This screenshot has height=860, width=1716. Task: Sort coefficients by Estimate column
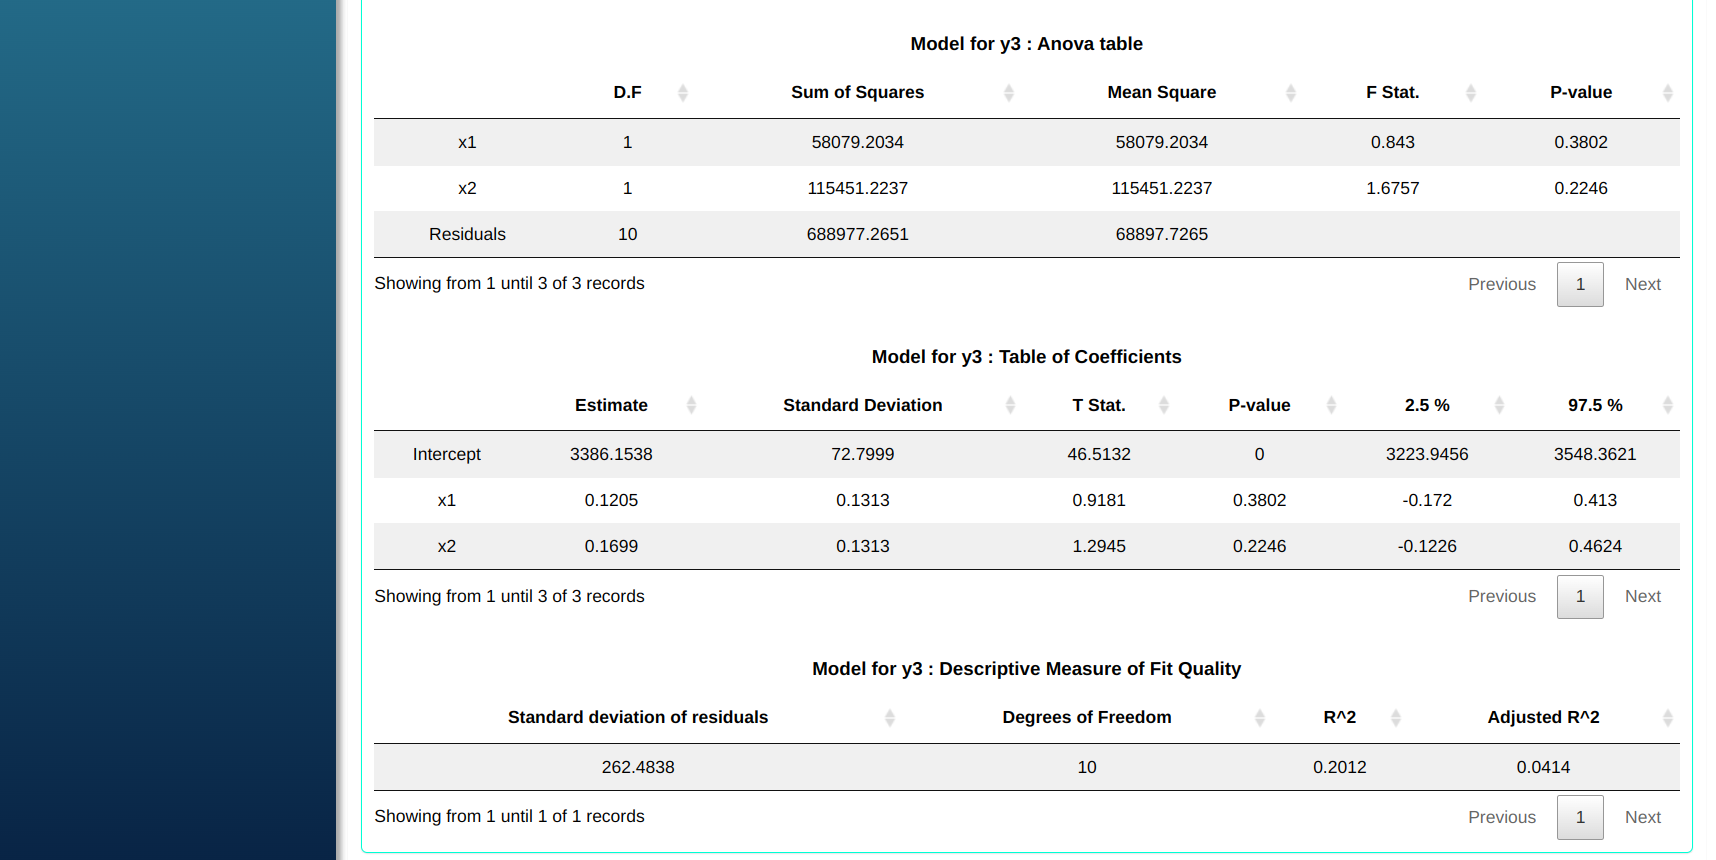611,405
